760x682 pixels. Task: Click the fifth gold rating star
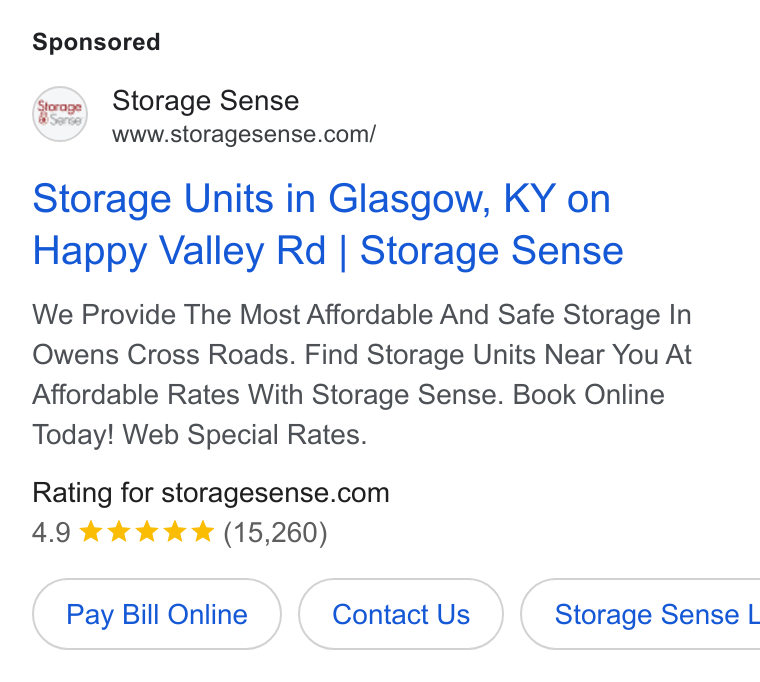203,531
